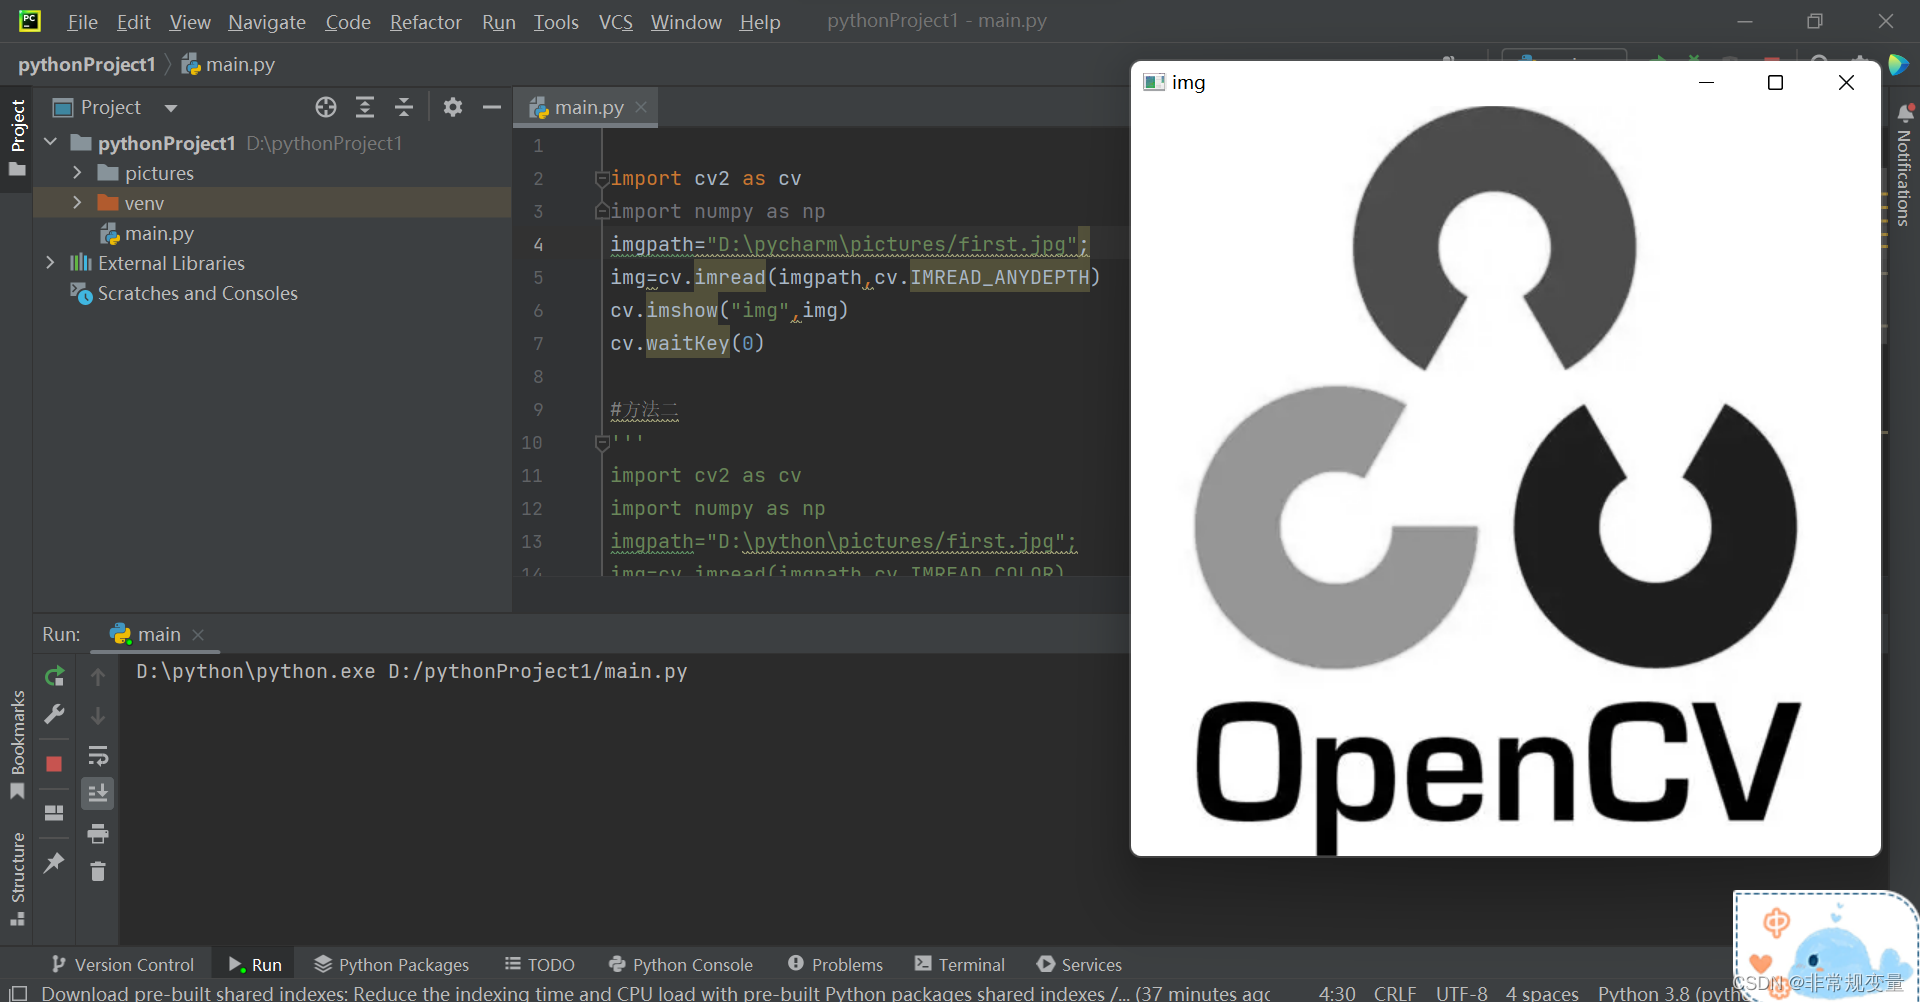Open the Terminal tool window
1920x1002 pixels.
point(960,964)
